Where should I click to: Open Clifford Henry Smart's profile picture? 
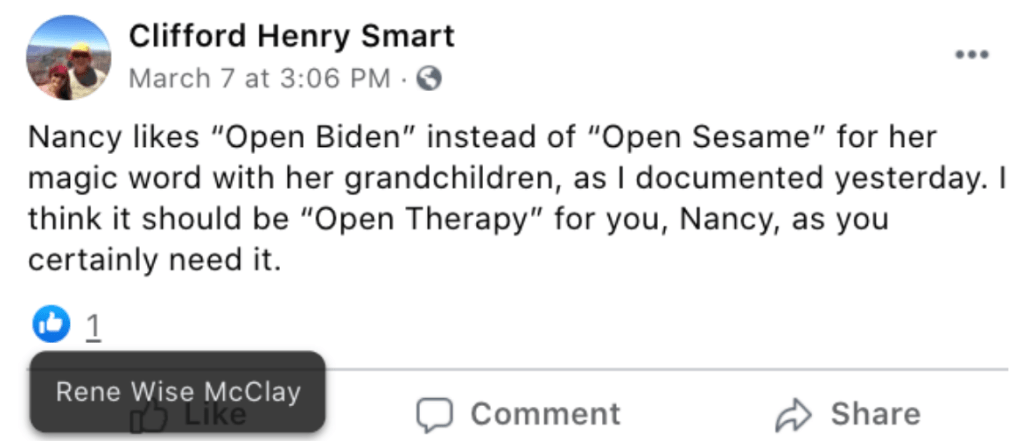click(x=67, y=58)
